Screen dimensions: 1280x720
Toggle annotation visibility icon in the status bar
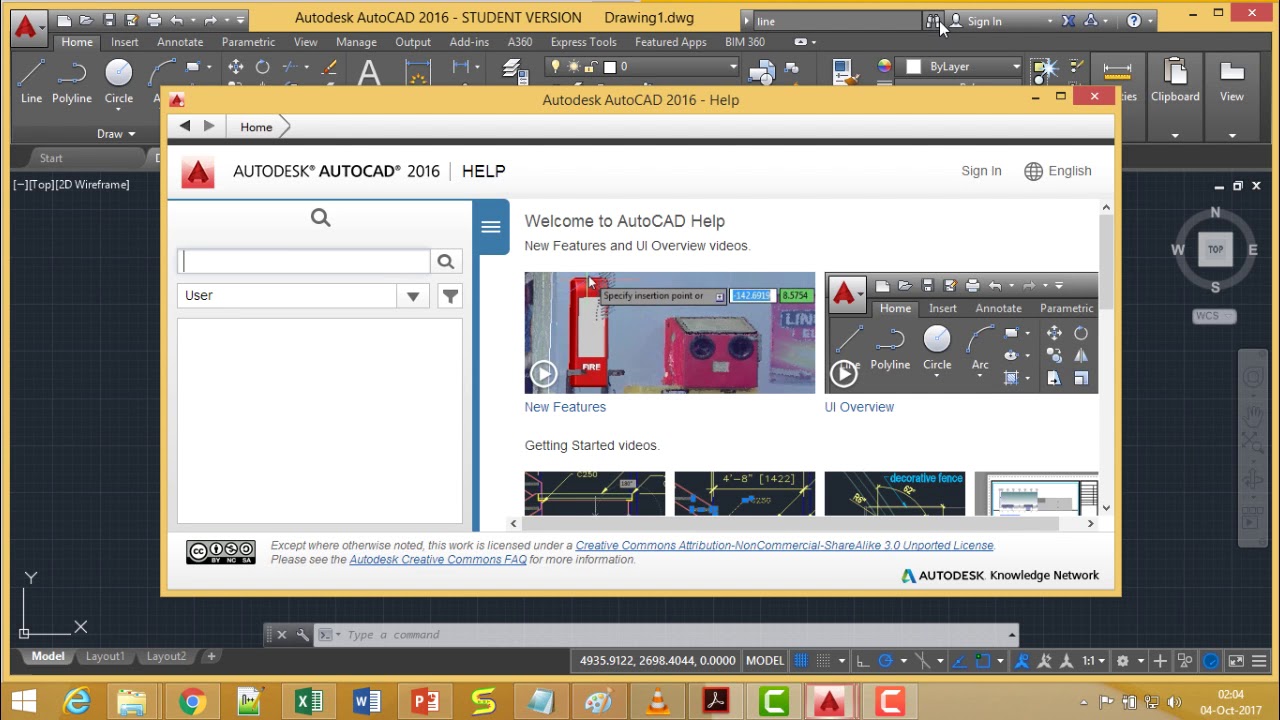coord(1021,661)
